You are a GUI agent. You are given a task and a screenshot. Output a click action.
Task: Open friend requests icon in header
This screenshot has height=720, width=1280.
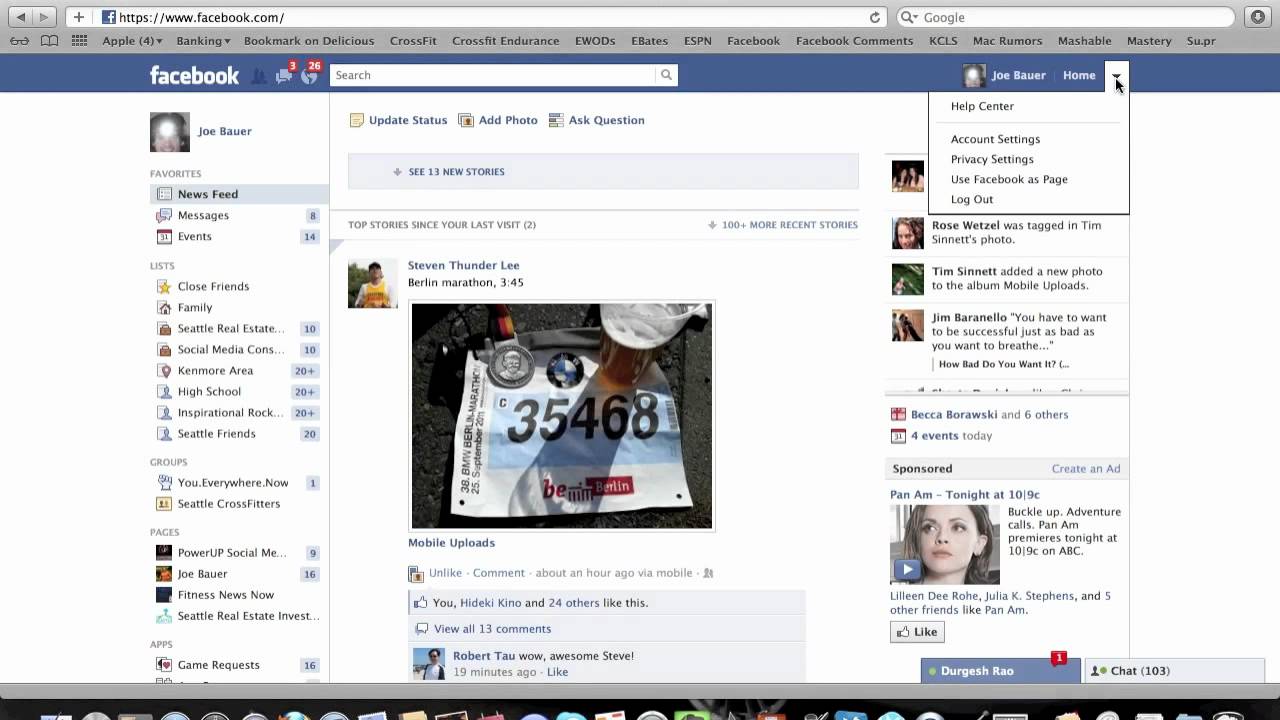[259, 76]
